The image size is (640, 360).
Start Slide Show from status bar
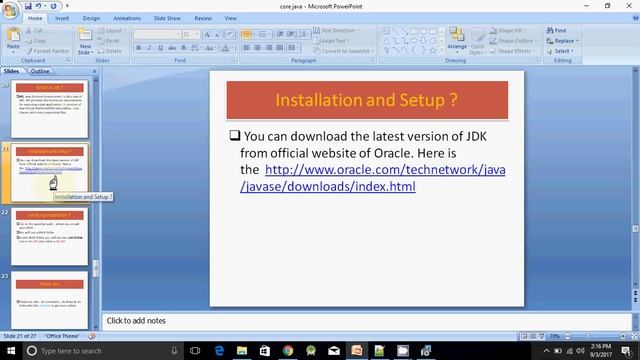pyautogui.click(x=542, y=336)
